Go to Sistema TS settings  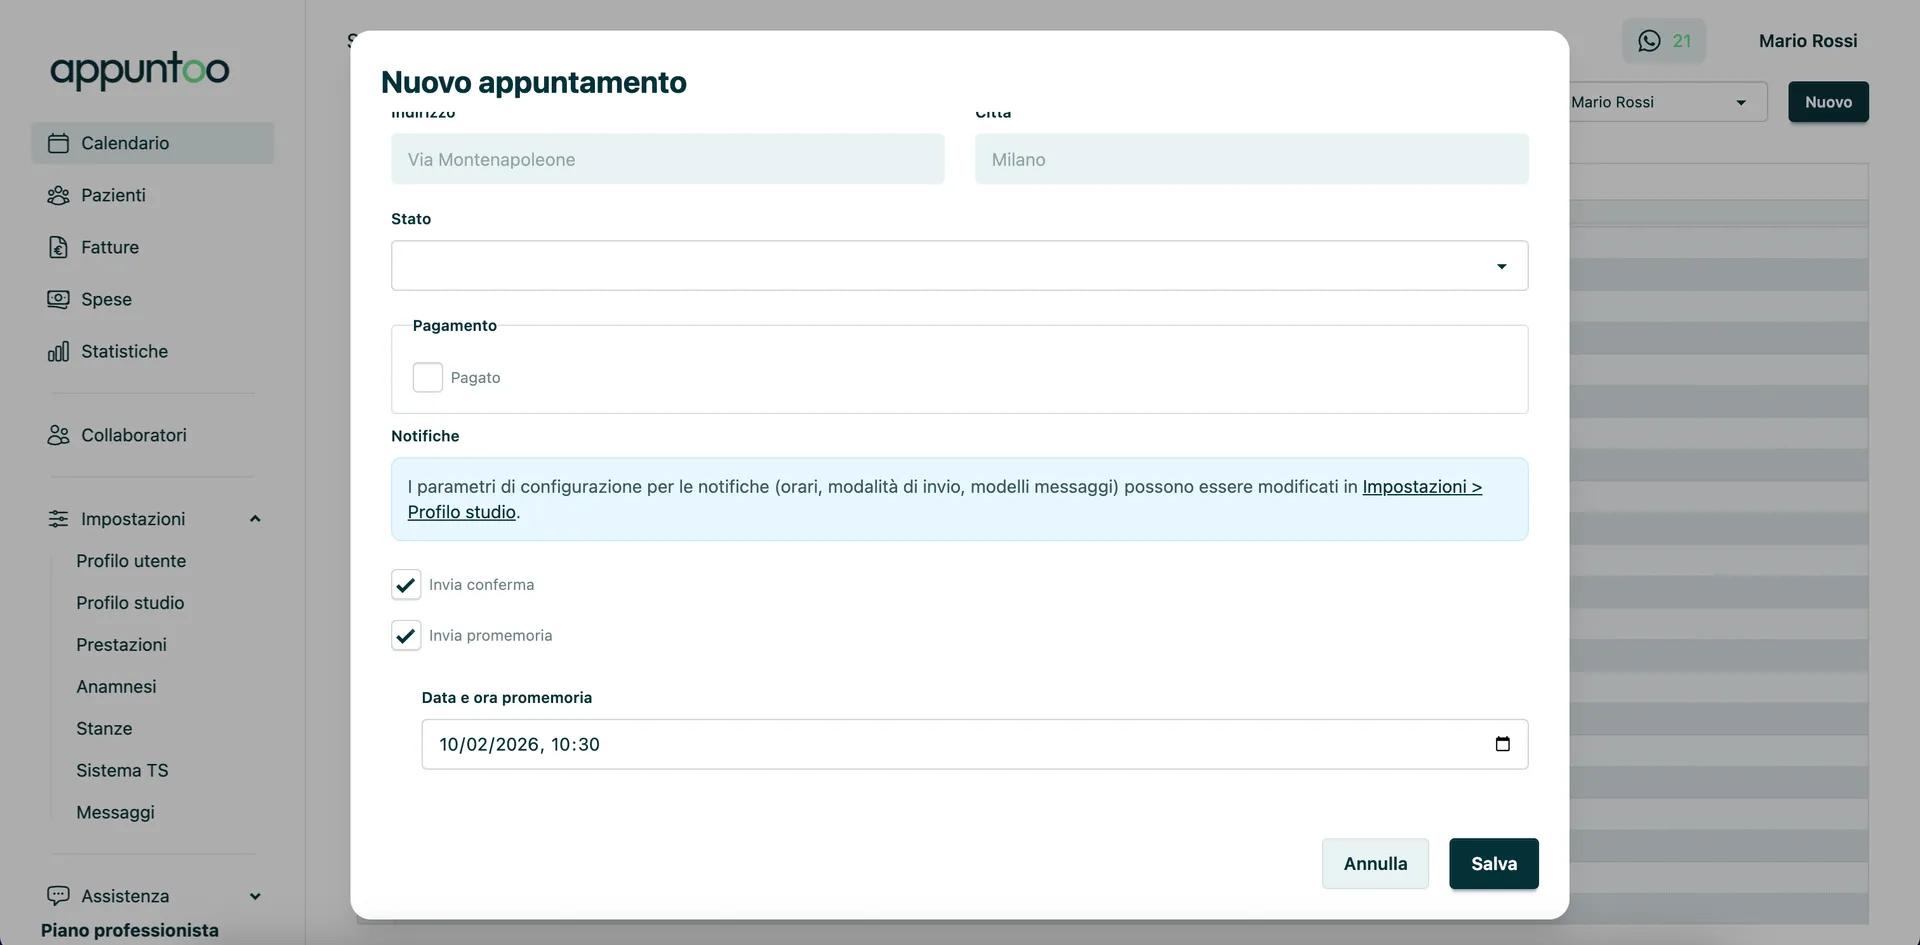(x=122, y=771)
